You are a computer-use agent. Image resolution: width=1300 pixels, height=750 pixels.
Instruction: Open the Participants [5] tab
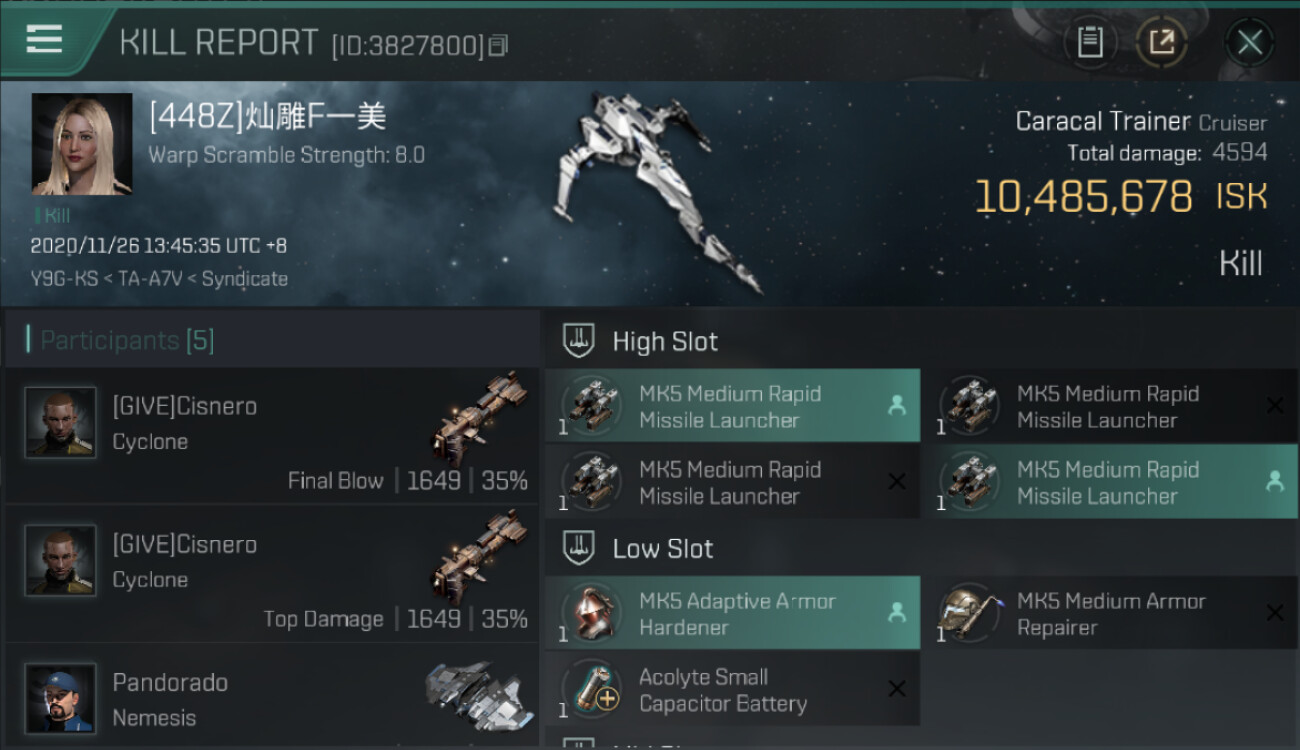click(127, 341)
